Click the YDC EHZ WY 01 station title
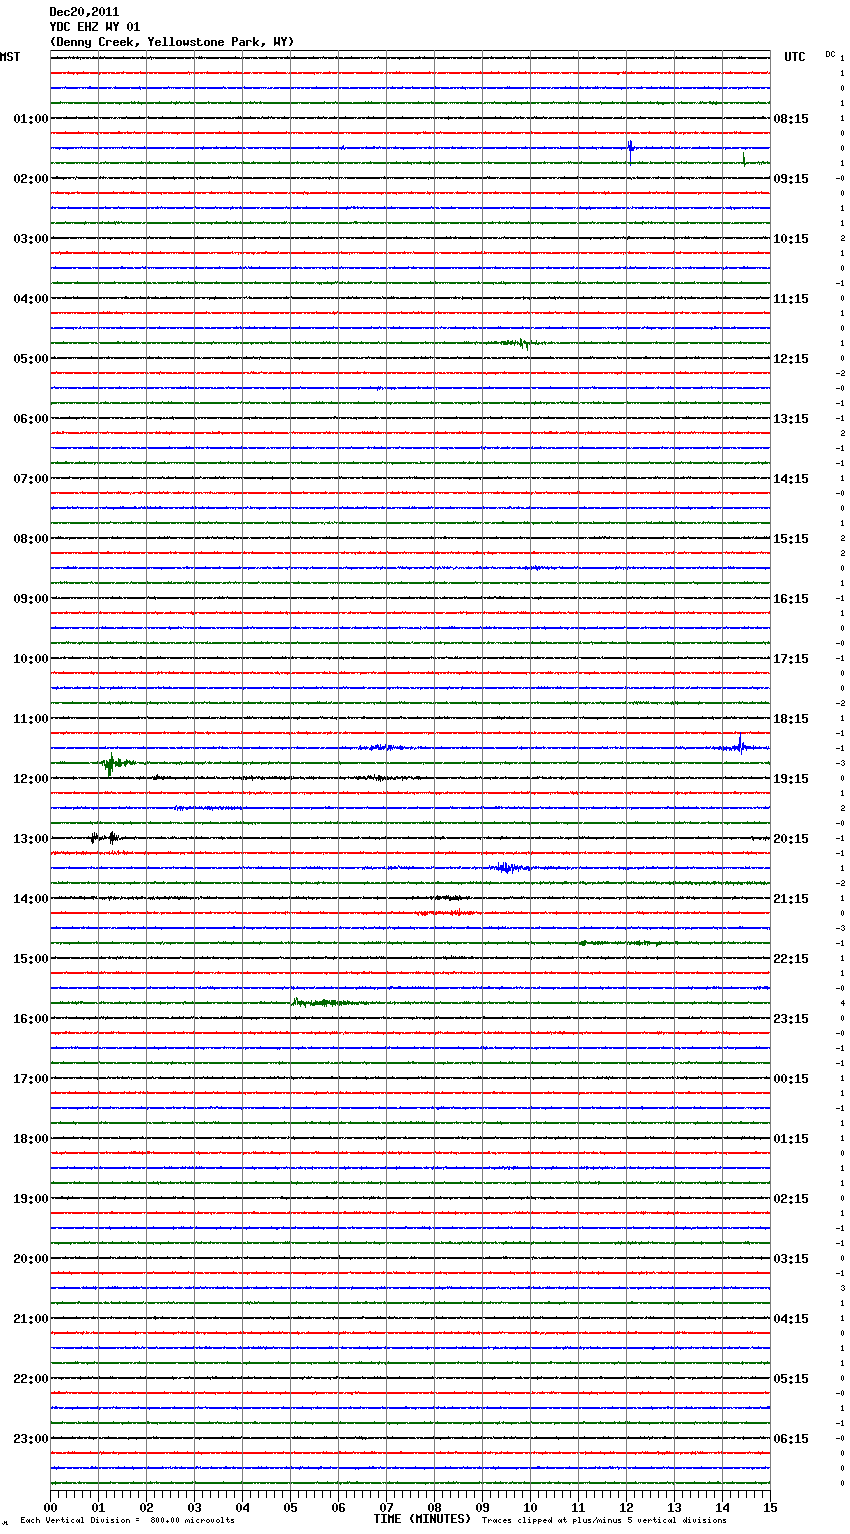Image resolution: width=850 pixels, height=1534 pixels. 95,27
